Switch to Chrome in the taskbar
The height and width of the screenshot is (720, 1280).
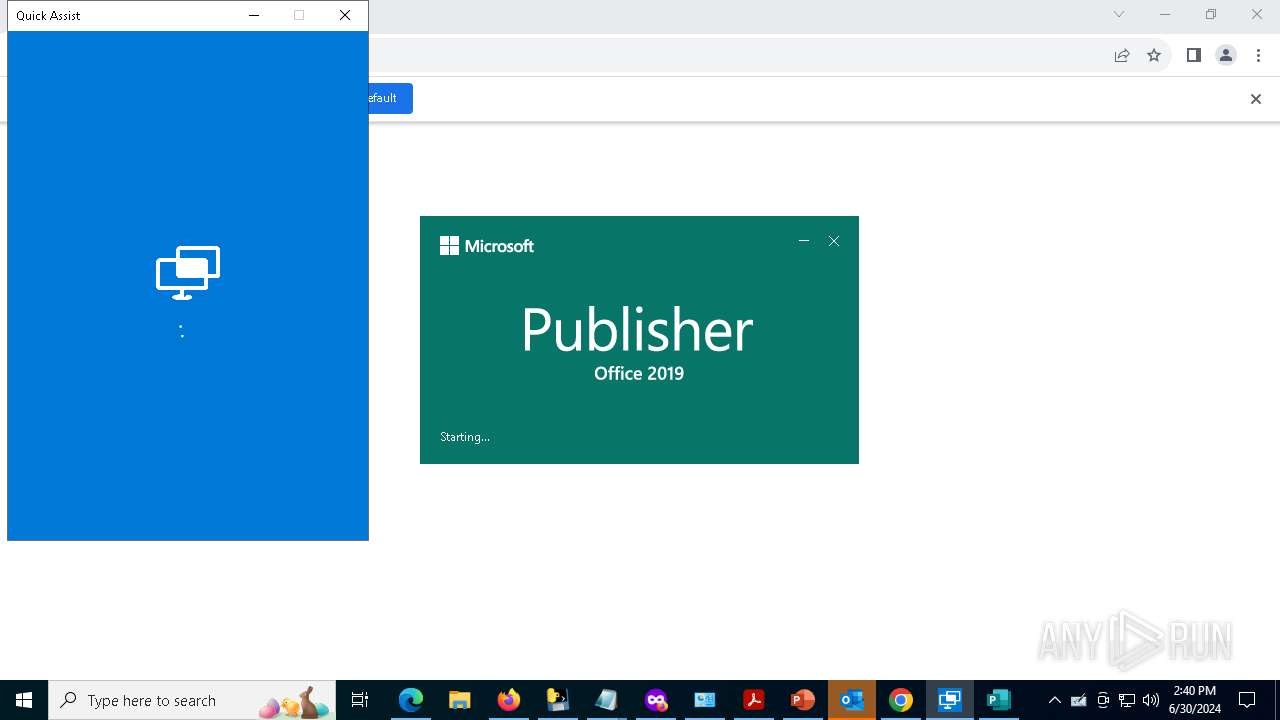coord(901,700)
